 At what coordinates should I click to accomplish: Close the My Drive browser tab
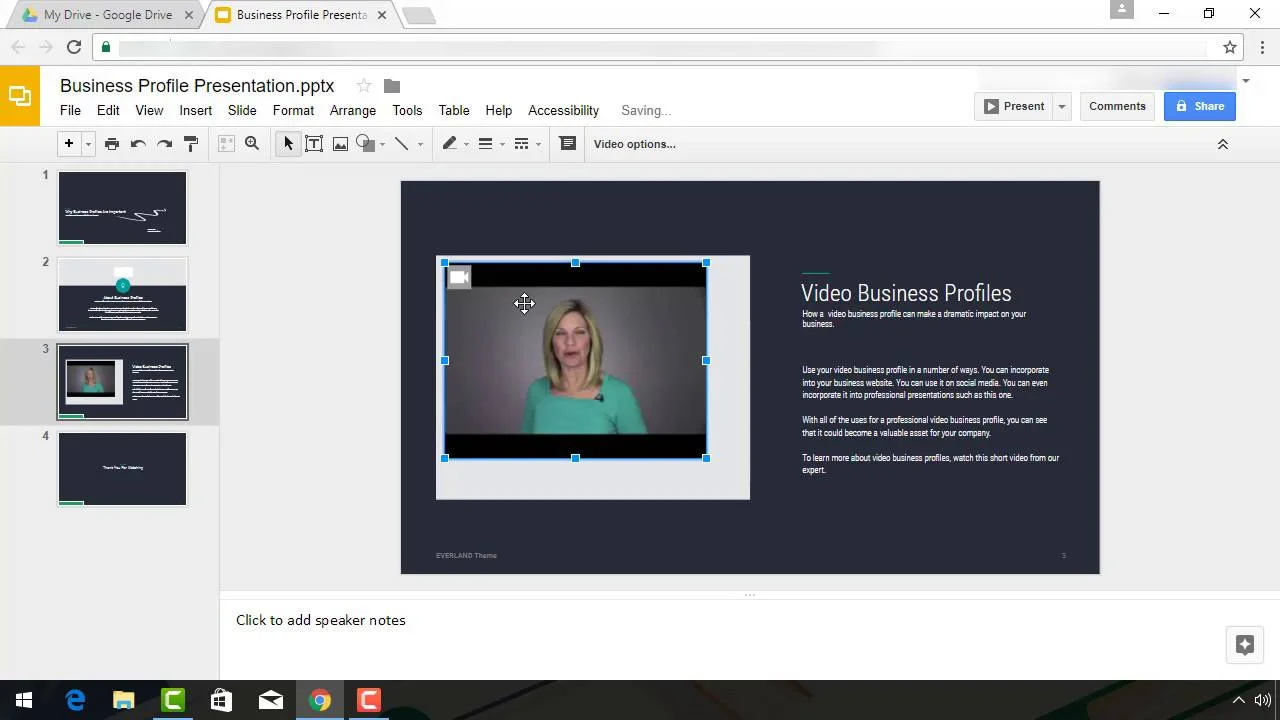click(189, 15)
